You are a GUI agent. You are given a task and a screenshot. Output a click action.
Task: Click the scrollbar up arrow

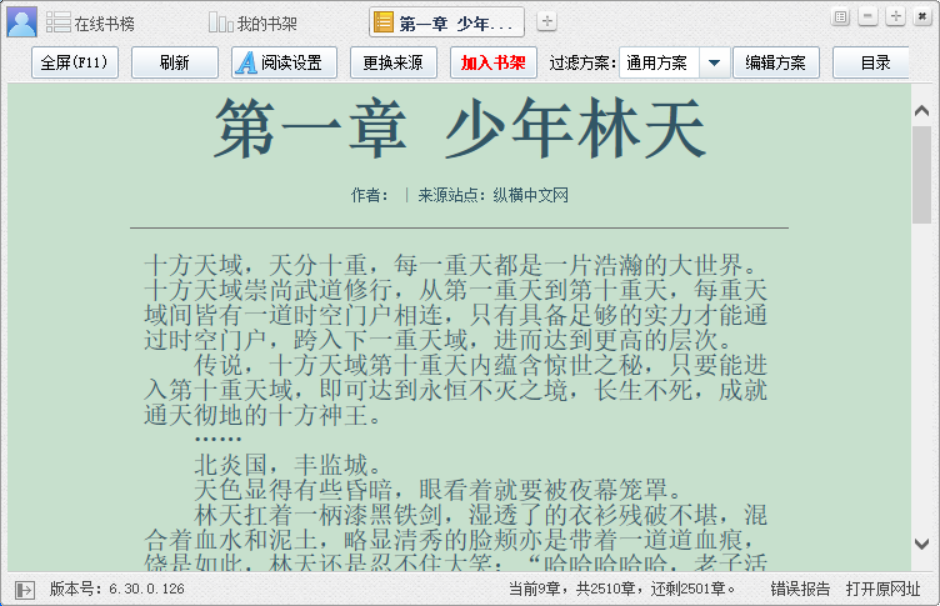coord(921,111)
